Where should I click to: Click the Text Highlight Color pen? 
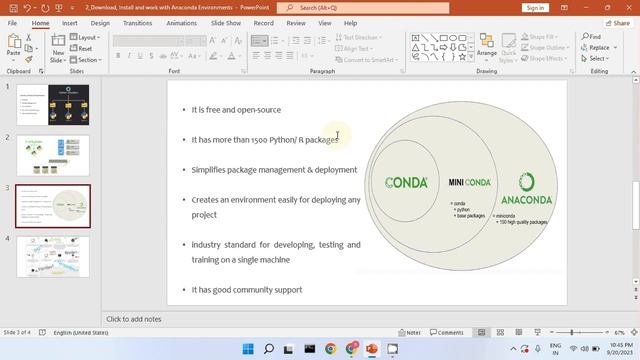213,56
